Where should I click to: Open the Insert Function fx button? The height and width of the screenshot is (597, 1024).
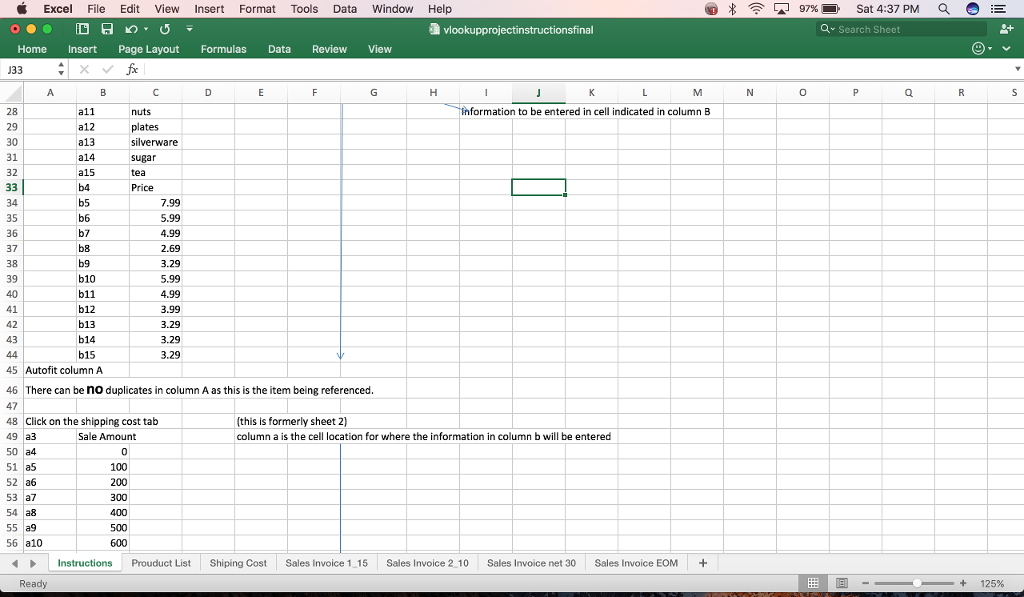[132, 69]
